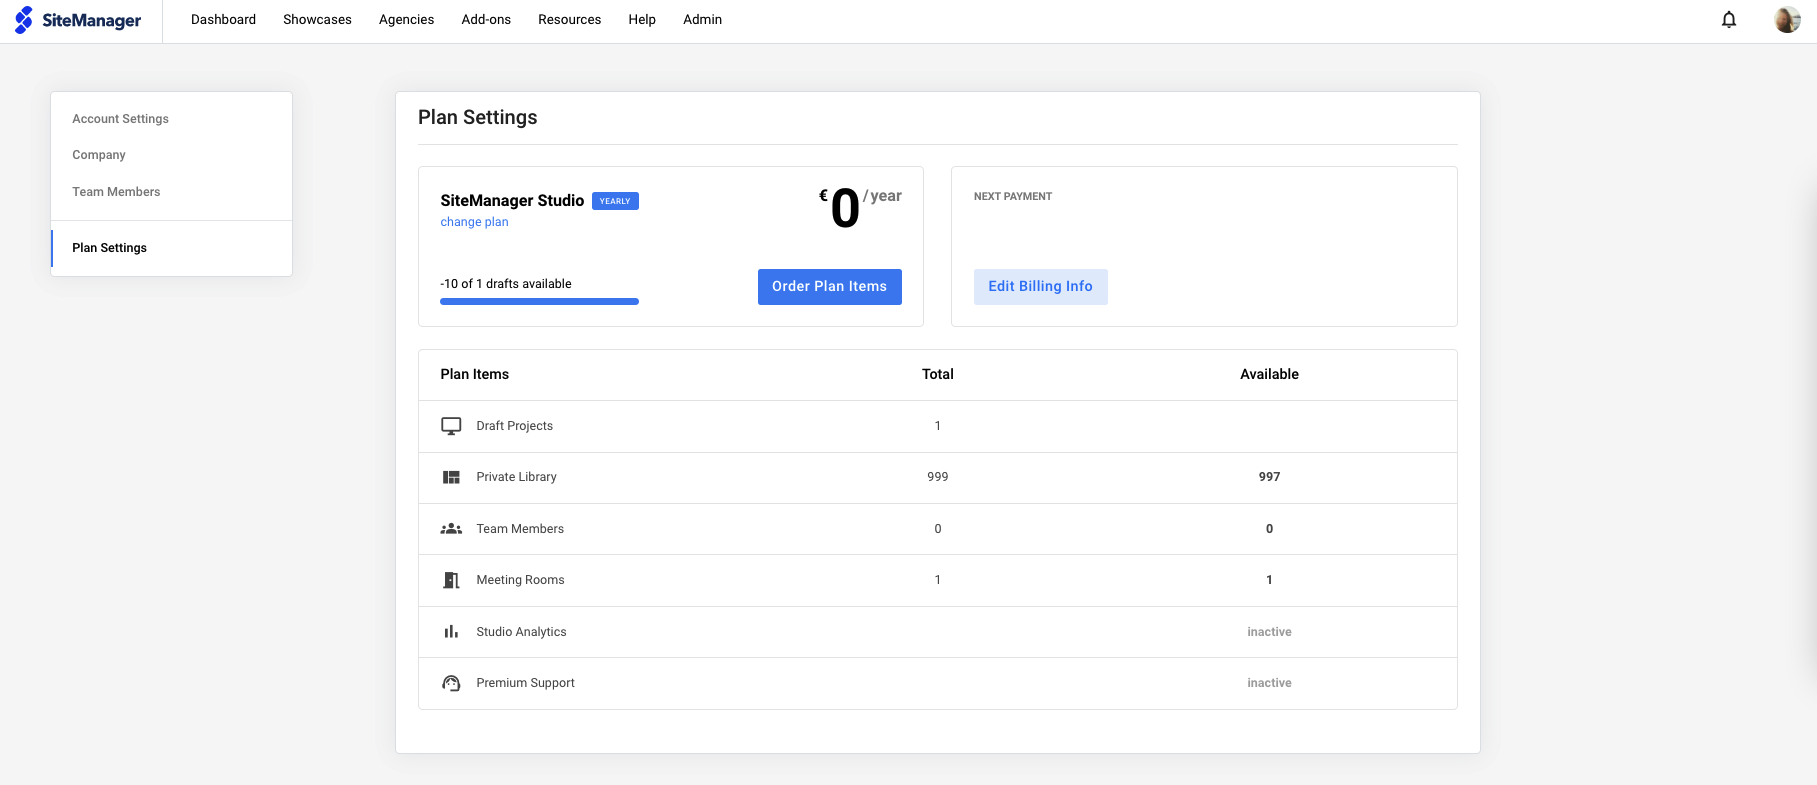The image size is (1817, 785).
Task: Click the Premium Support headset icon
Action: tap(451, 683)
